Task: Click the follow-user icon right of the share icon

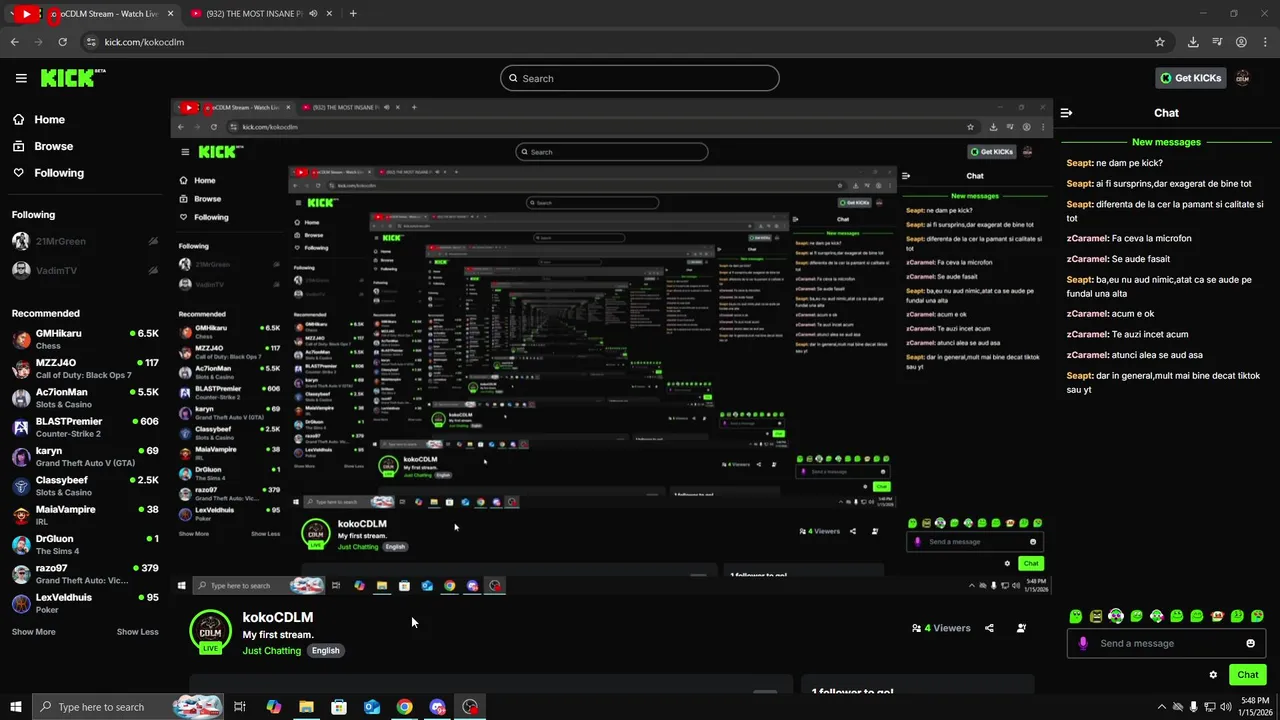Action: click(1021, 628)
